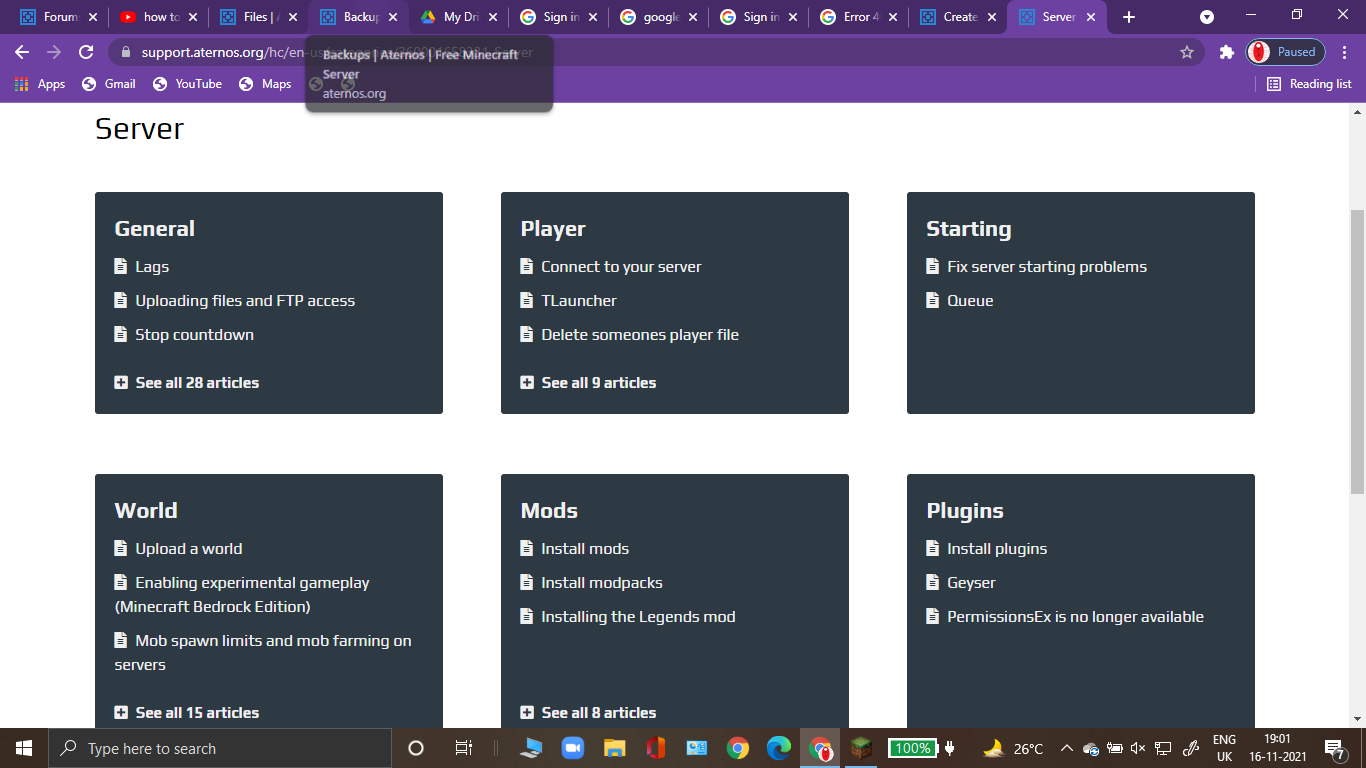1366x768 pixels.
Task: Switch to the 'google' search tab
Action: (x=658, y=17)
